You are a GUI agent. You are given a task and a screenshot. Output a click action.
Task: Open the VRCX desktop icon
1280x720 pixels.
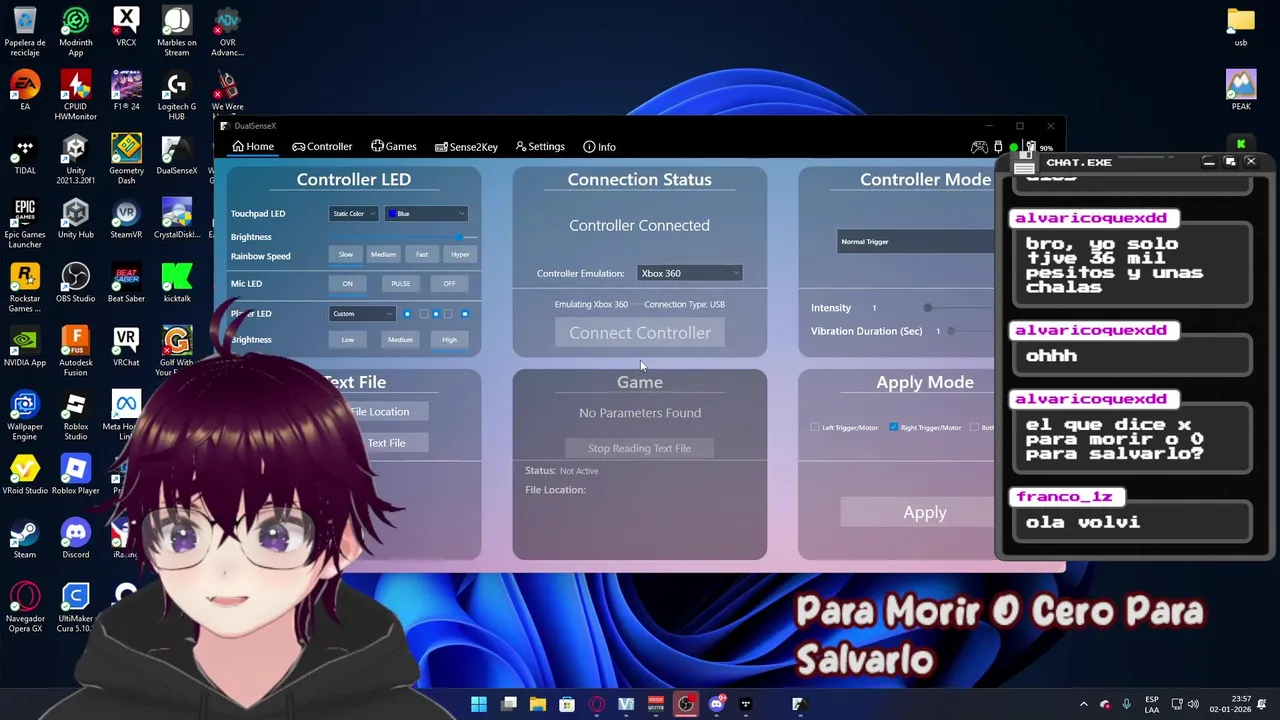(126, 28)
